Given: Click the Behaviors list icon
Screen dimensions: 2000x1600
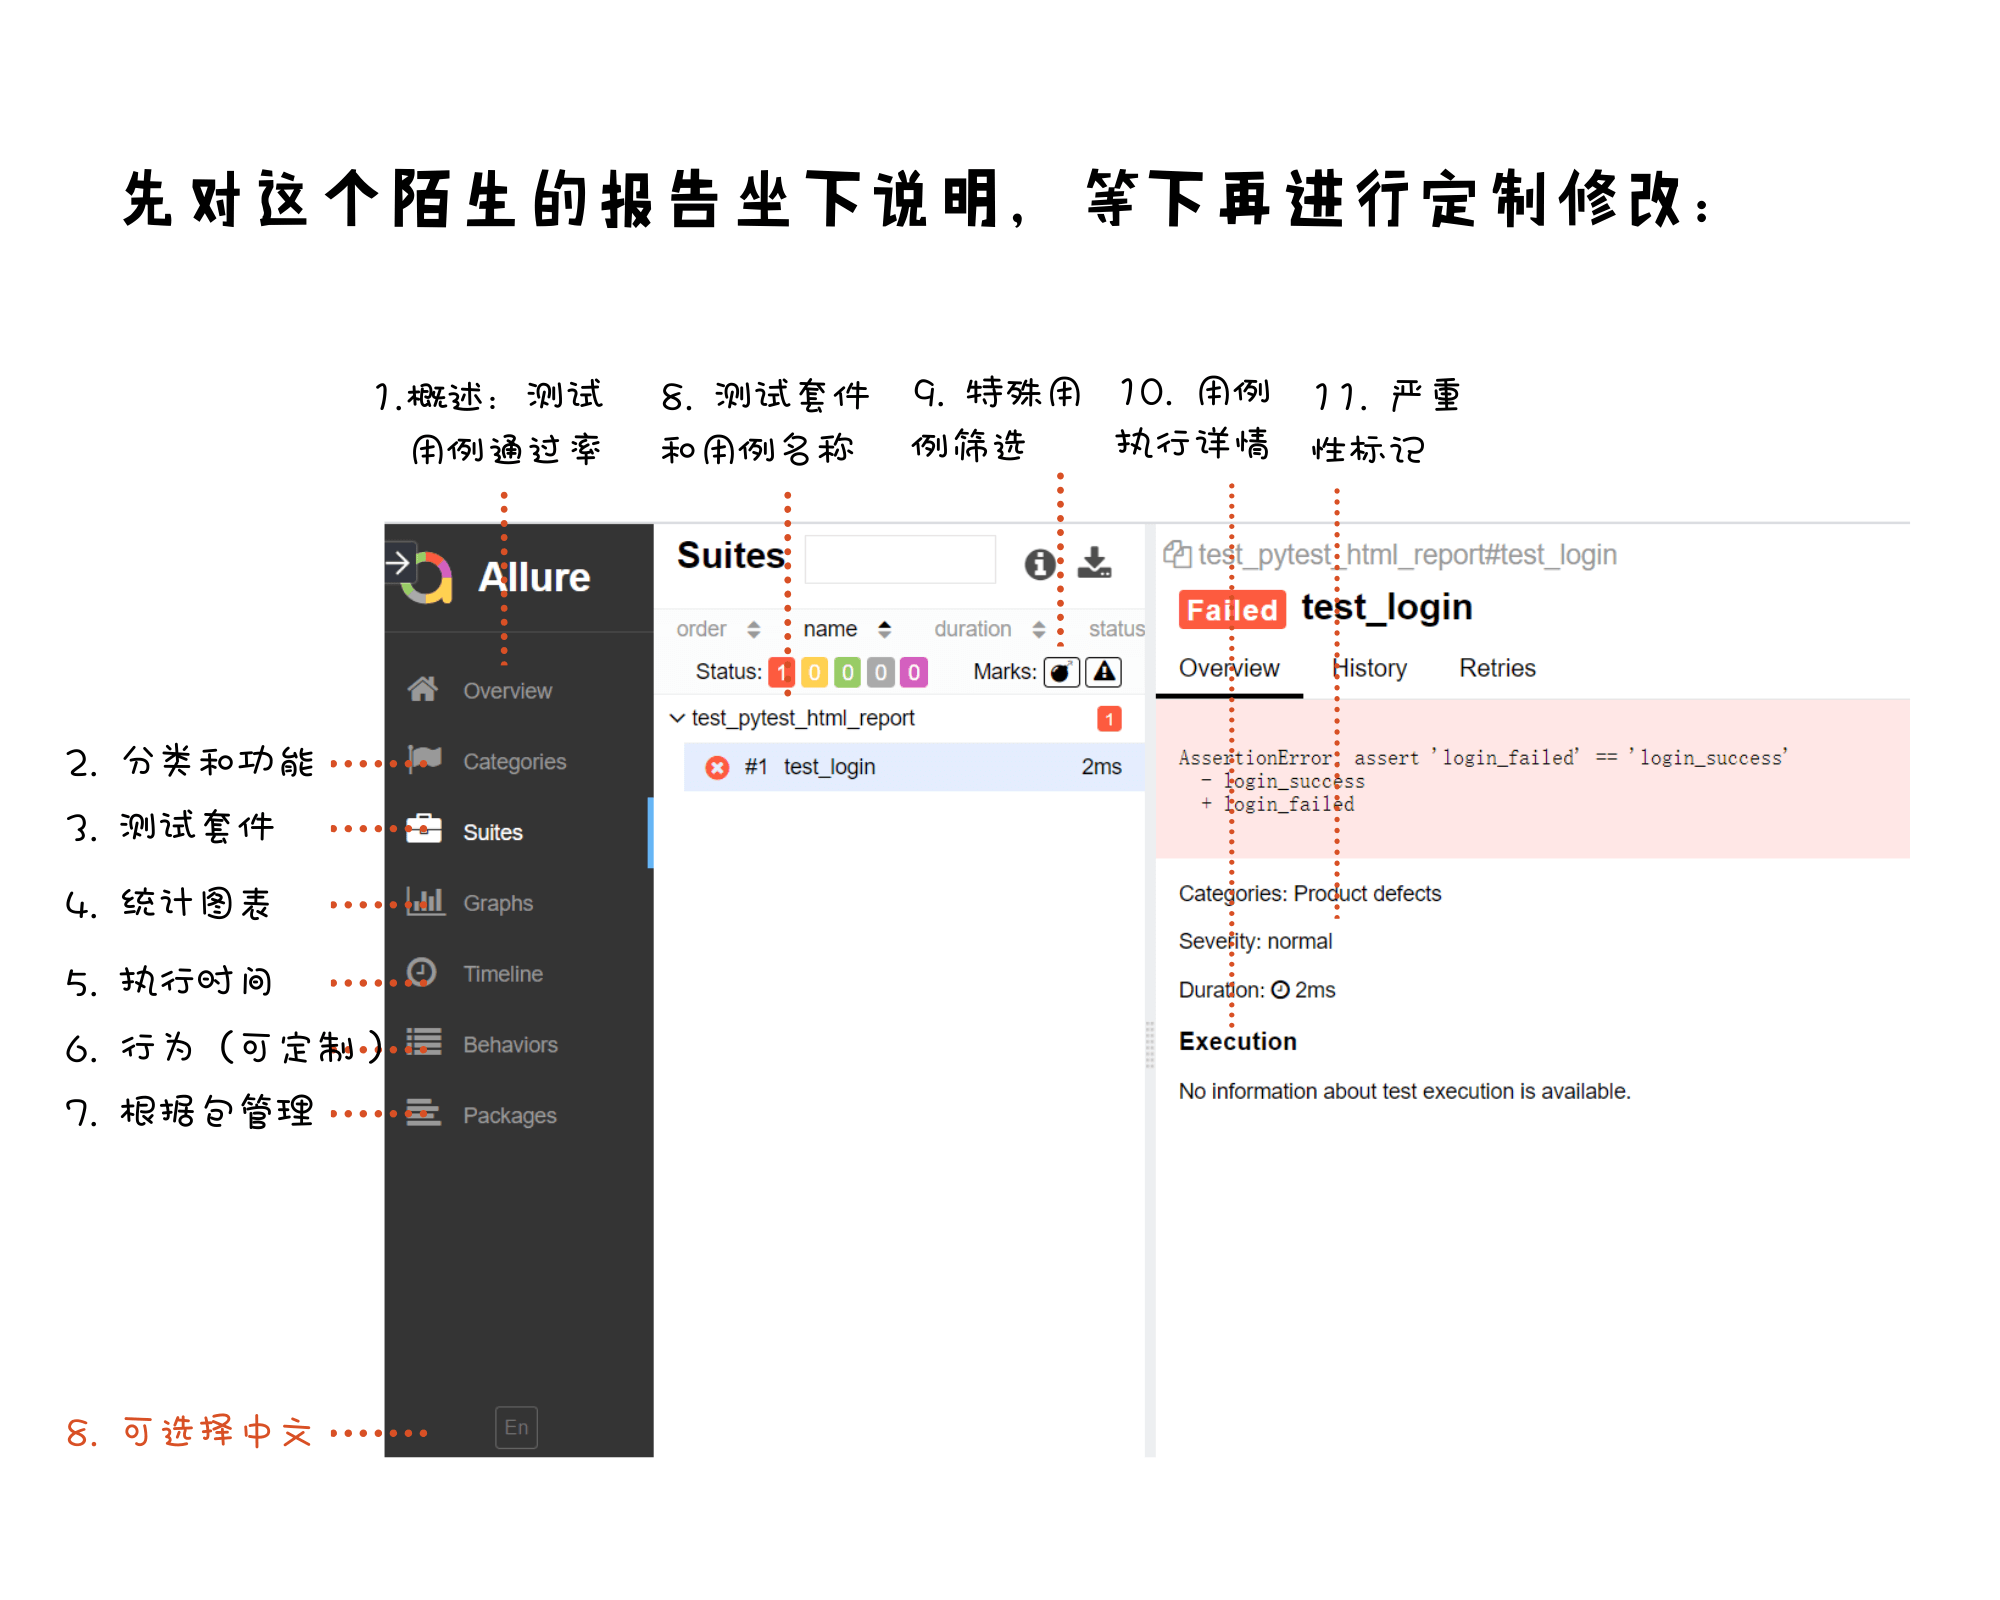Looking at the screenshot, I should tap(424, 1043).
